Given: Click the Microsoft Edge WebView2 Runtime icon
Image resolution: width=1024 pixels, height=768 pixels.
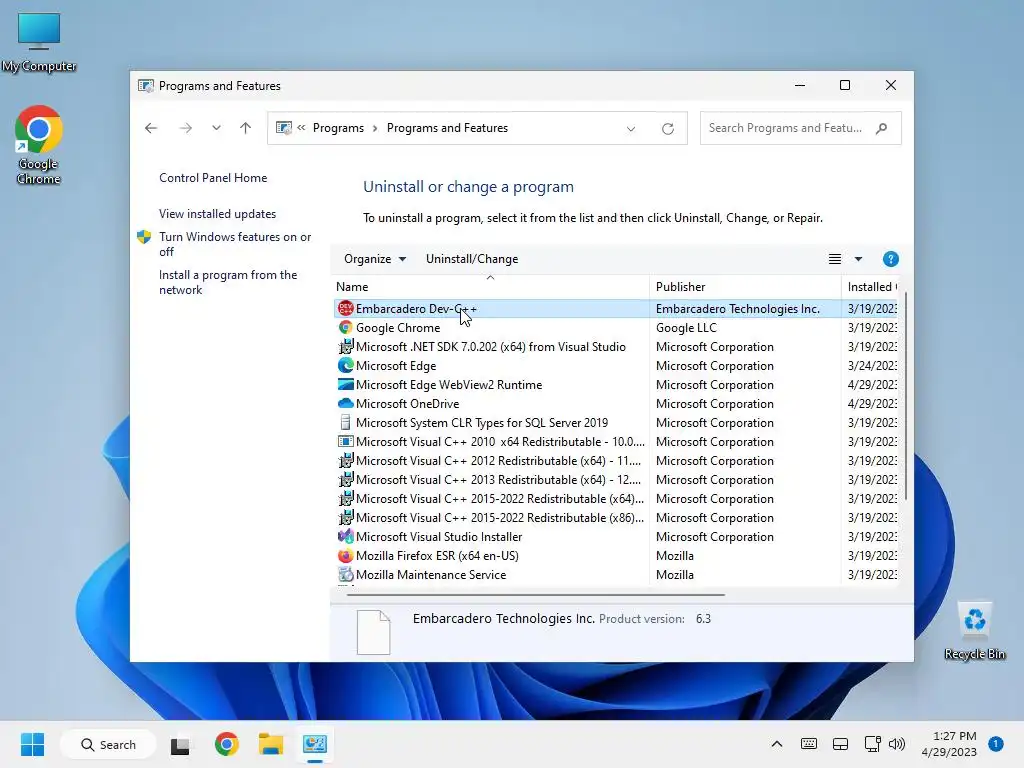Looking at the screenshot, I should tap(345, 385).
